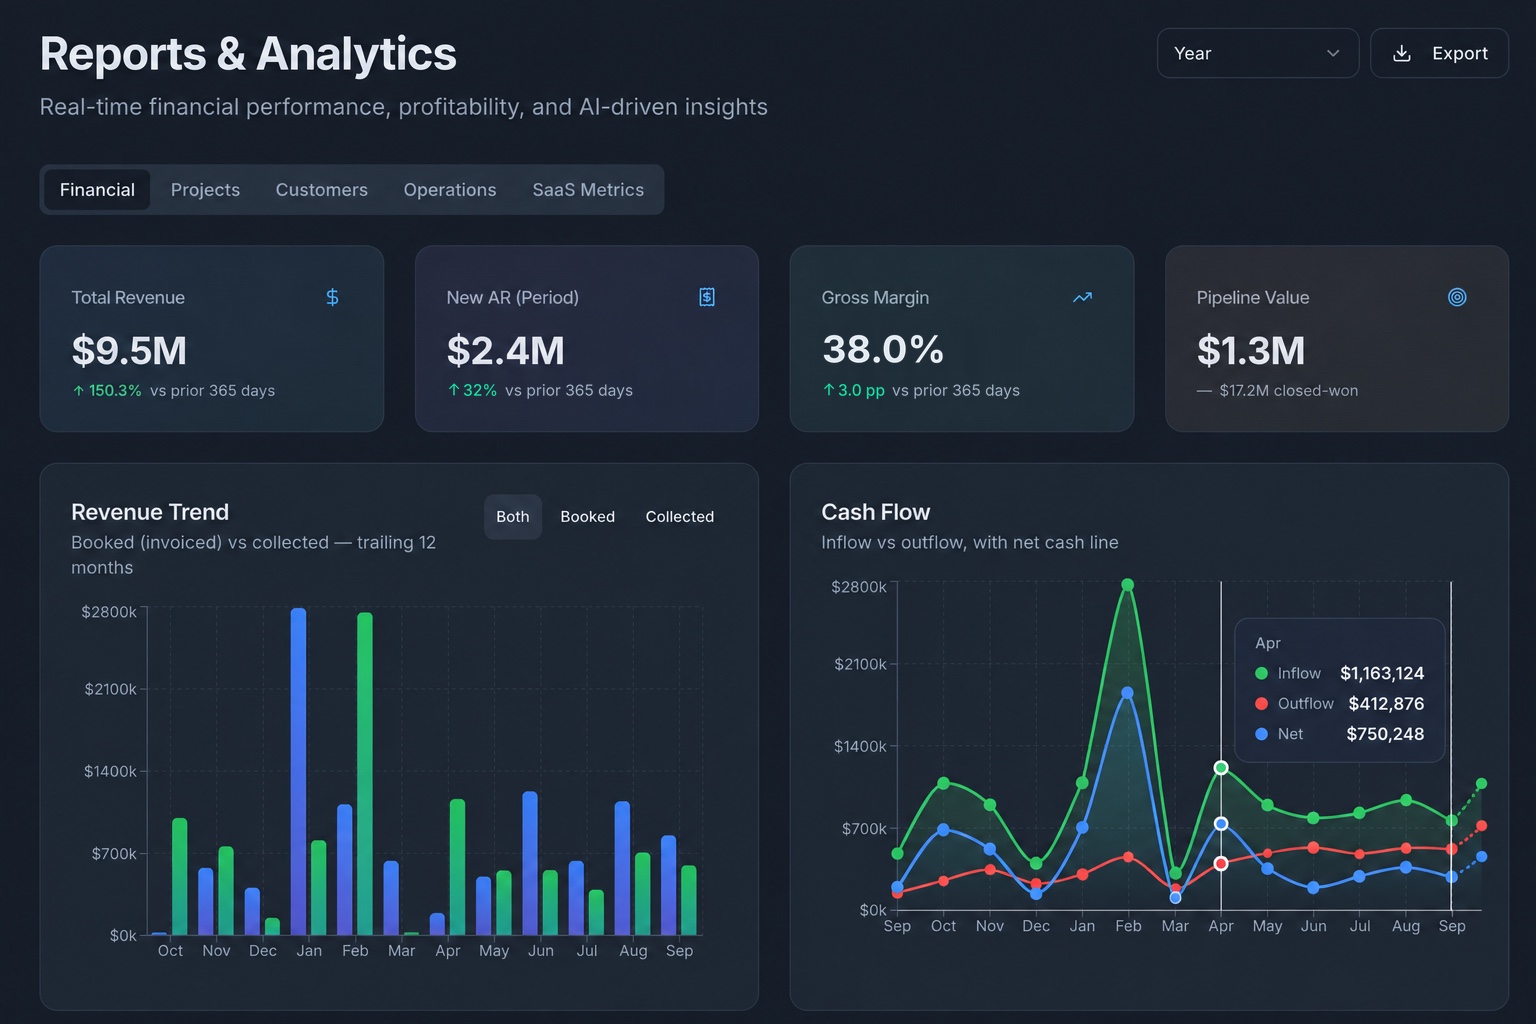This screenshot has height=1024, width=1536.
Task: Click the $1.3M Pipeline Value figure
Action: click(1251, 351)
